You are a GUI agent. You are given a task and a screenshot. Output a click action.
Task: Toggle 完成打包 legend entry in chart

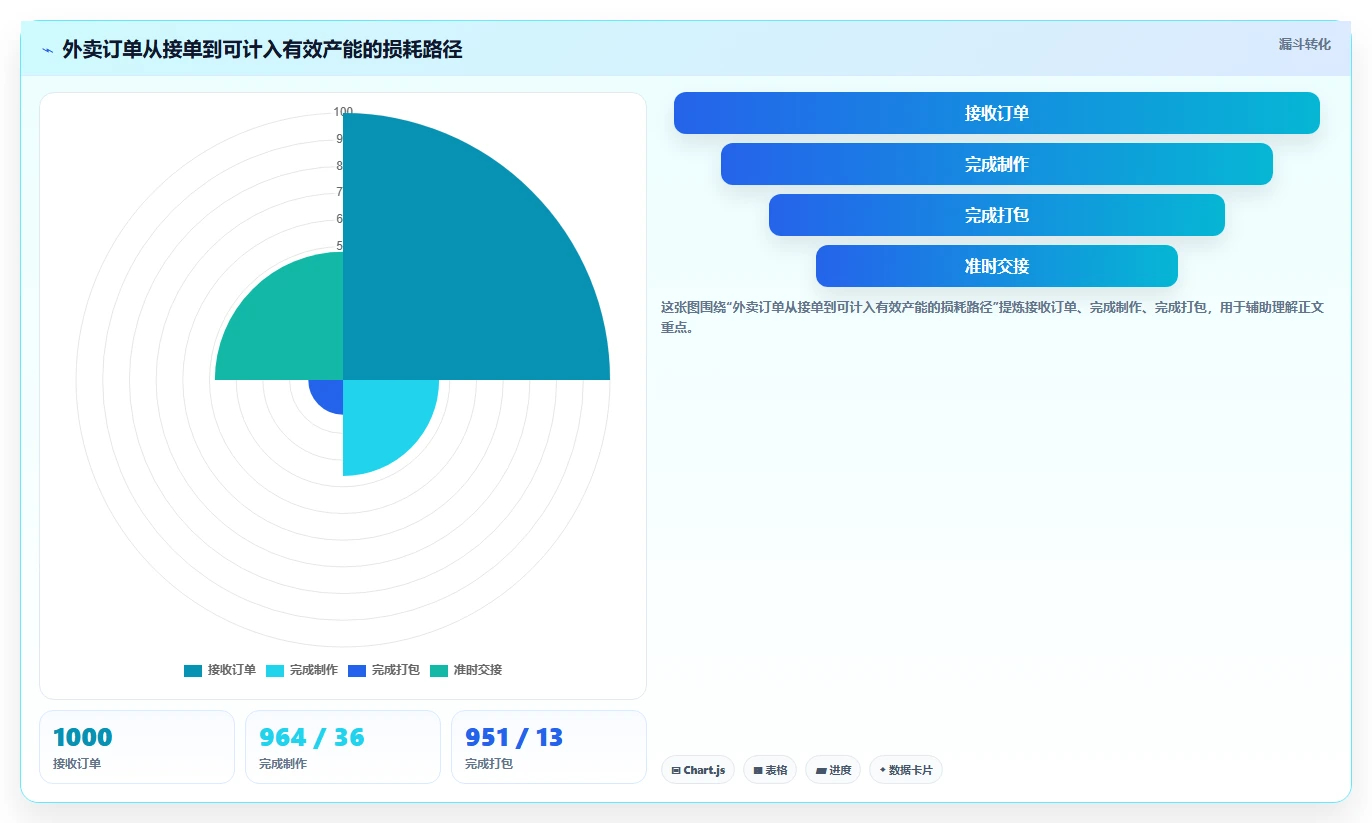[384, 670]
